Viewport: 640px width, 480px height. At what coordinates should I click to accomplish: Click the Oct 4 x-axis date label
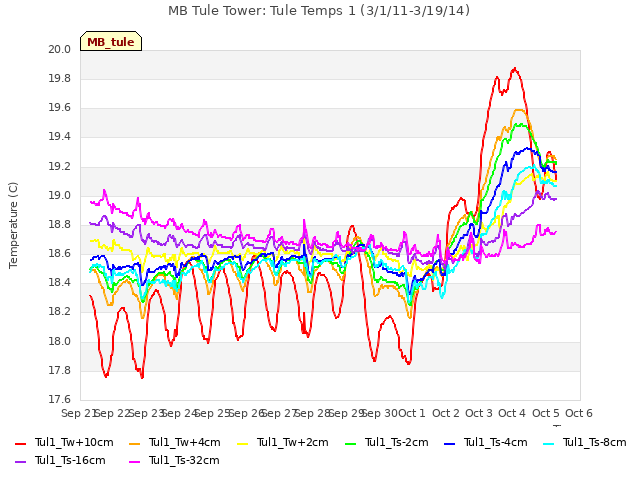click(x=512, y=413)
